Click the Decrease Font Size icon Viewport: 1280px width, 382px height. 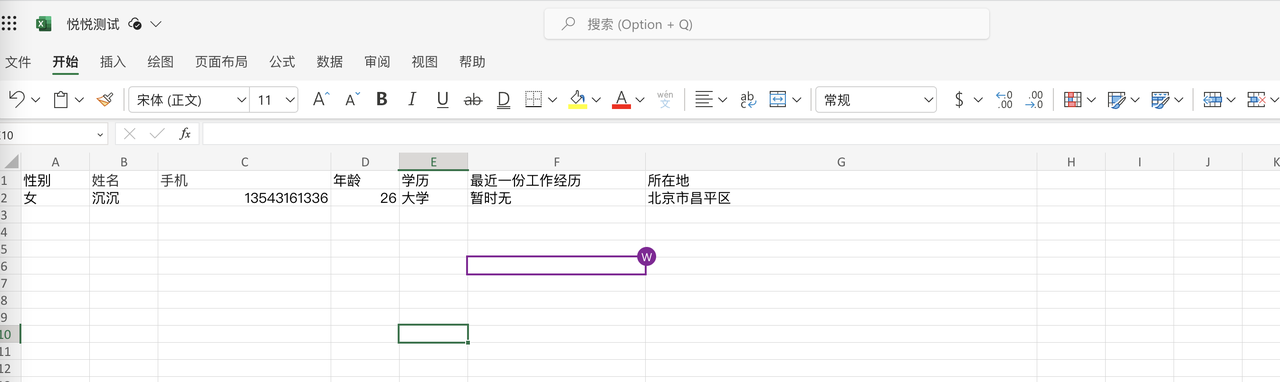[352, 99]
